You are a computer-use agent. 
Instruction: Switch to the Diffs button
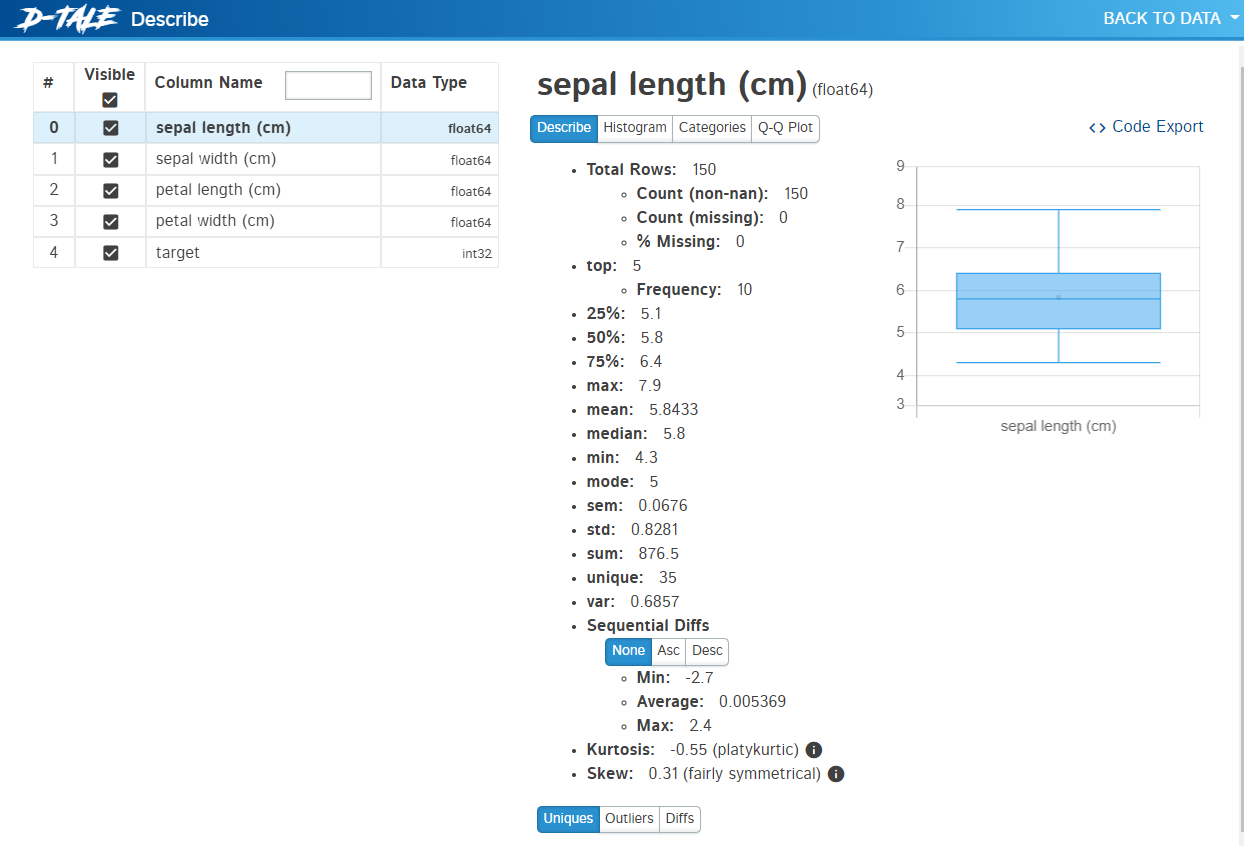[x=680, y=819]
